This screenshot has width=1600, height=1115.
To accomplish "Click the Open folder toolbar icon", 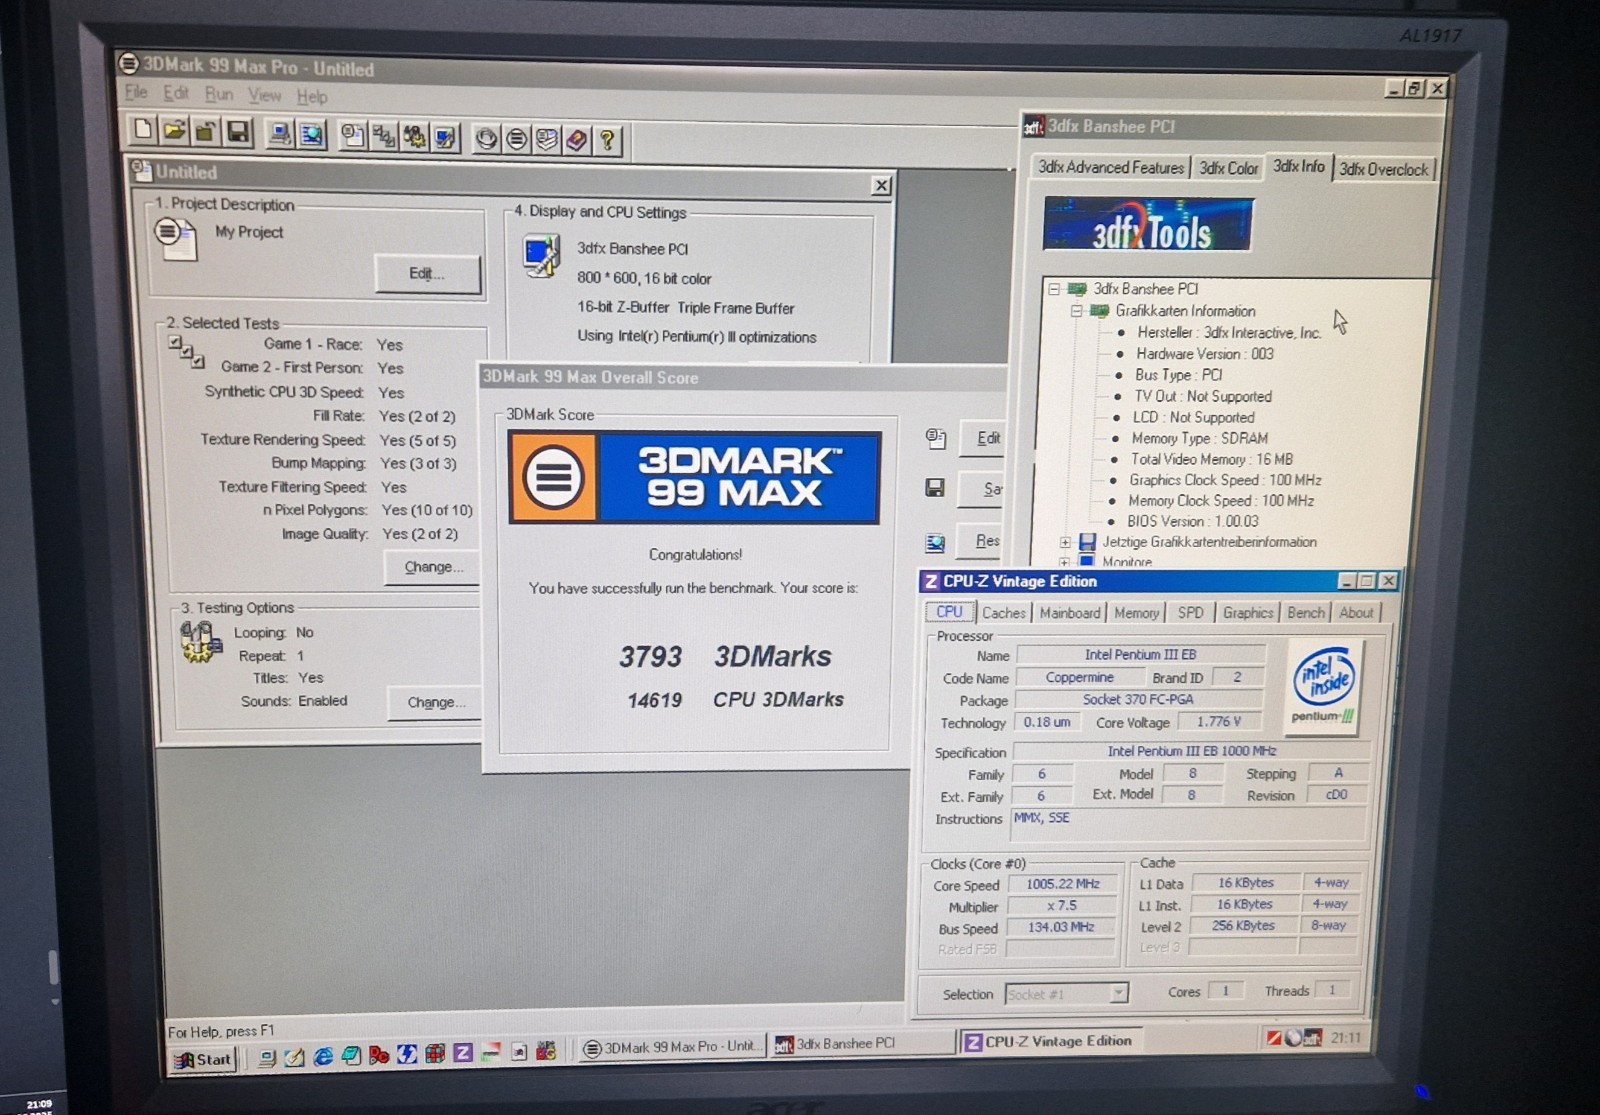I will pyautogui.click(x=174, y=130).
